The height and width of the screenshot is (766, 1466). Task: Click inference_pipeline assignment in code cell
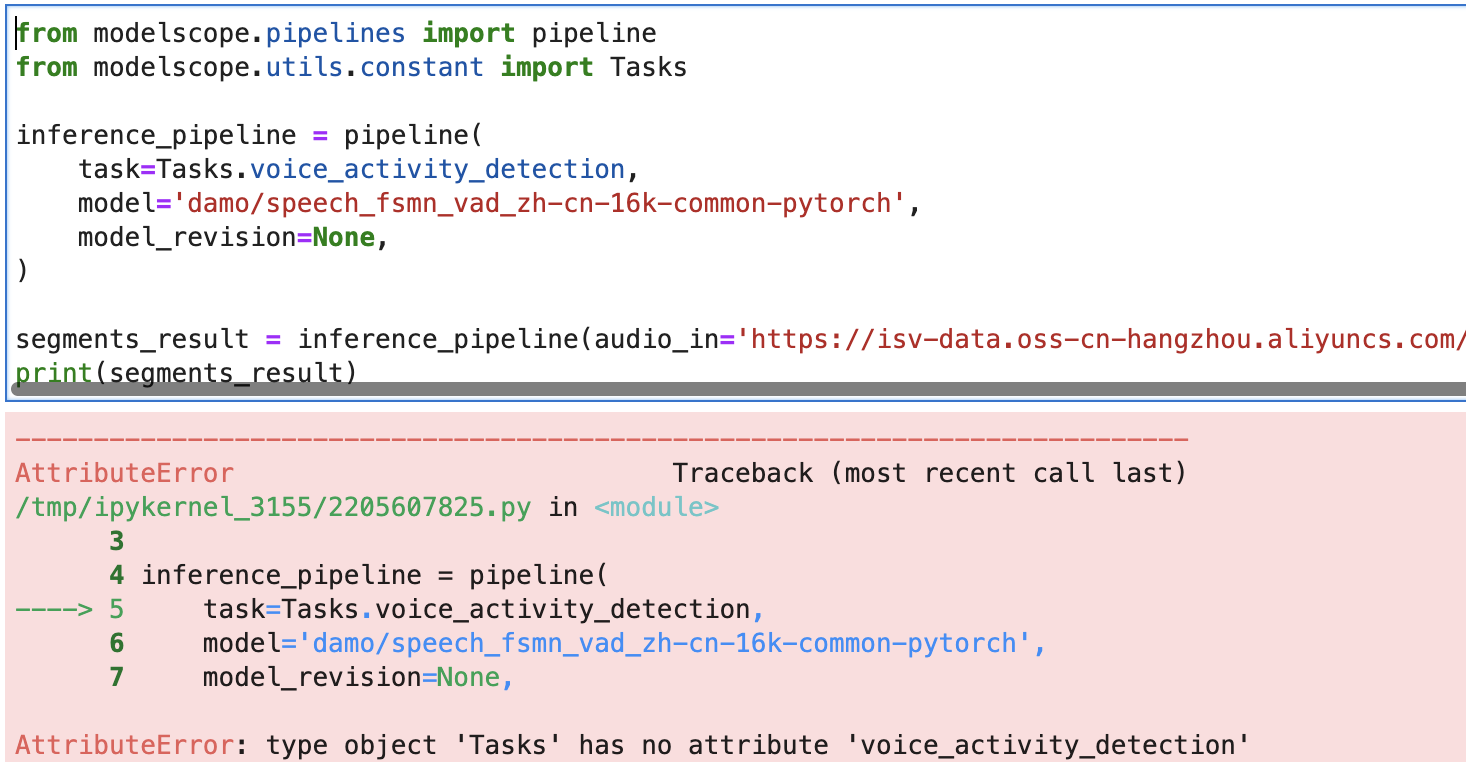156,135
